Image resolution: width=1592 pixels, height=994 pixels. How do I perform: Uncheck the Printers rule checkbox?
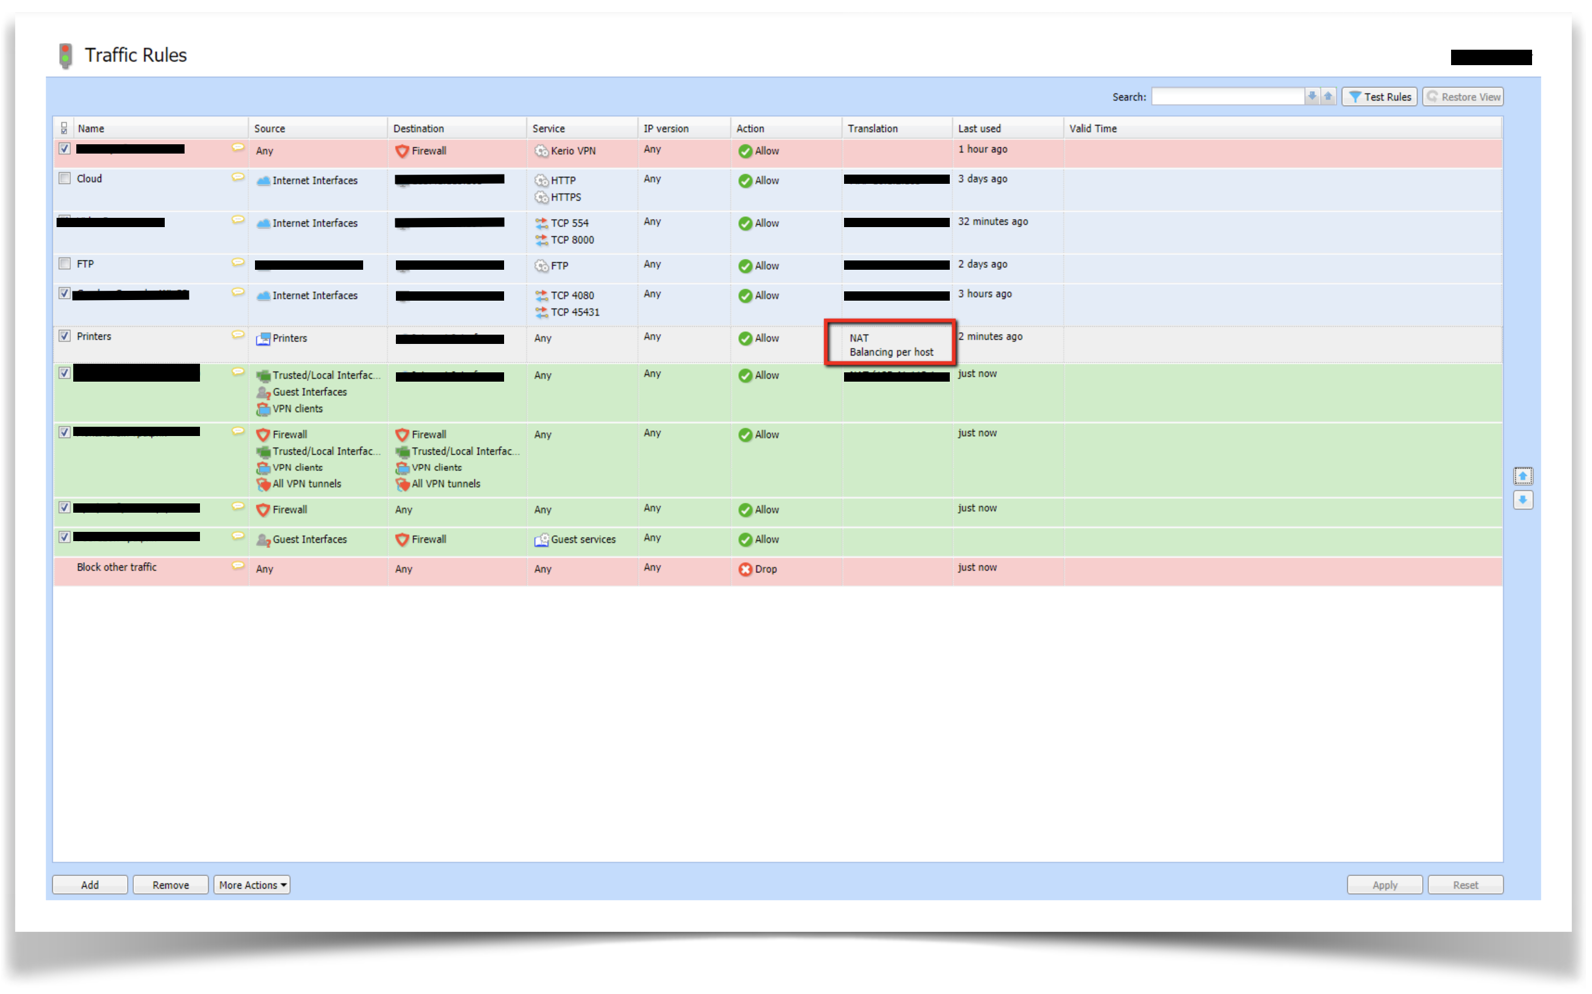coord(65,336)
